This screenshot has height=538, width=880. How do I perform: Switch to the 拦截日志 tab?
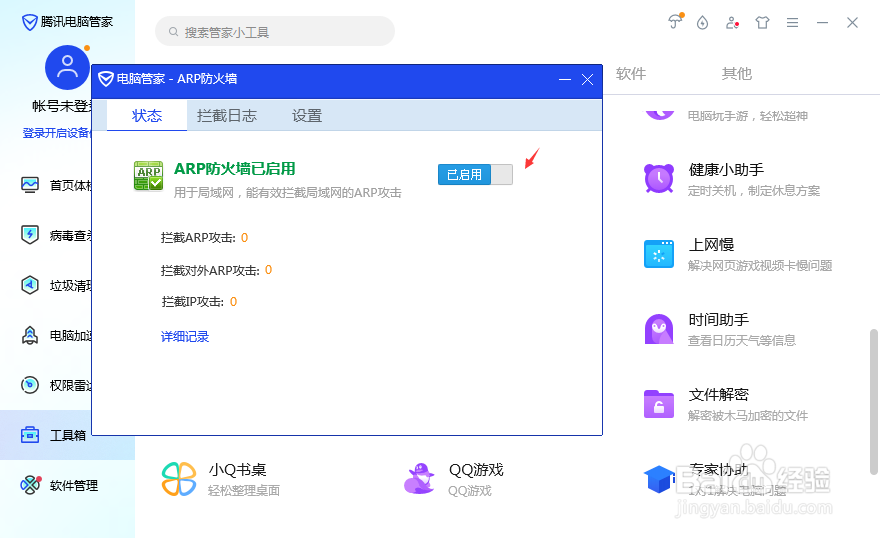(x=227, y=116)
